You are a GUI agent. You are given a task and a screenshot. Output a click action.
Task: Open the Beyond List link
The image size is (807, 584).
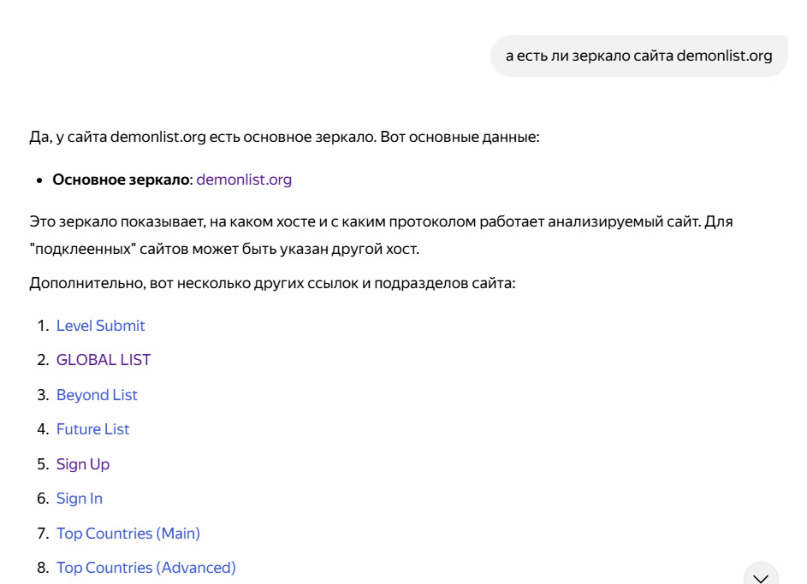(x=97, y=395)
